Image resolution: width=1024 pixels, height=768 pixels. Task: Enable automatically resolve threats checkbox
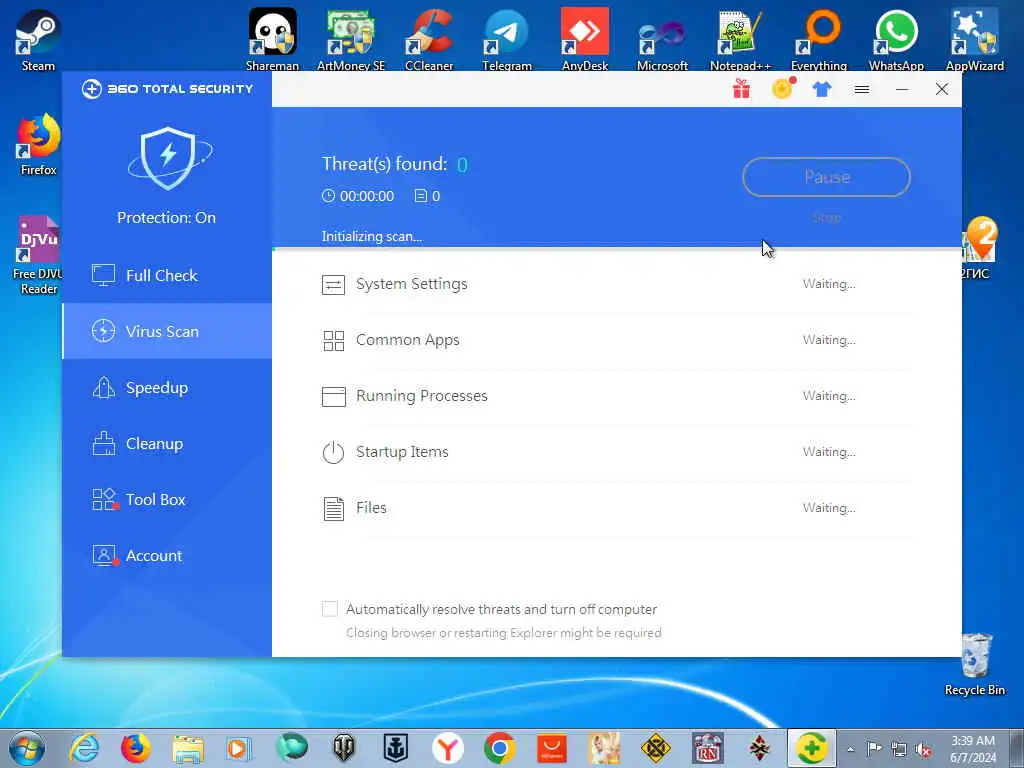coord(330,609)
